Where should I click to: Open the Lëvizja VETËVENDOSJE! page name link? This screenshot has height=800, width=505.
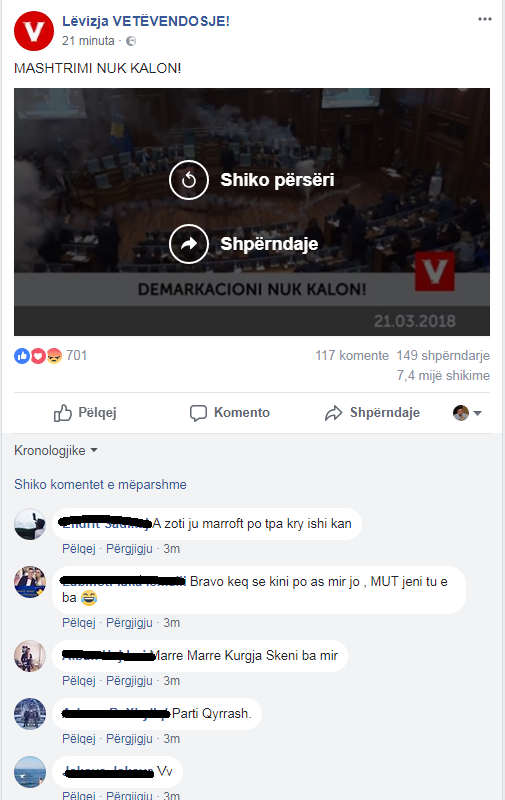146,21
